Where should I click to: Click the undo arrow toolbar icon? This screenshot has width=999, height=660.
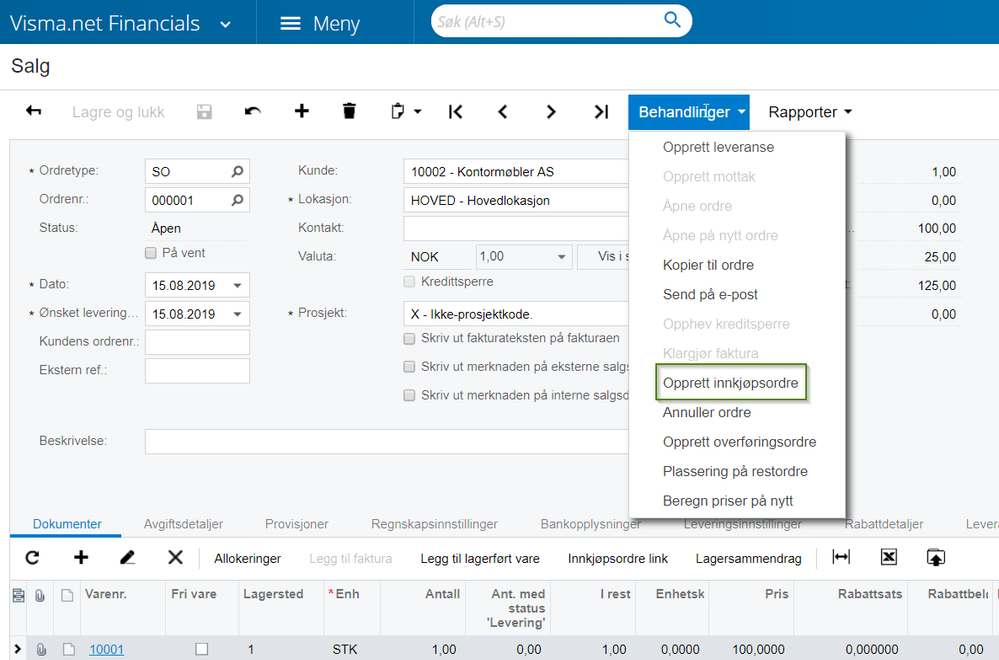[x=253, y=111]
